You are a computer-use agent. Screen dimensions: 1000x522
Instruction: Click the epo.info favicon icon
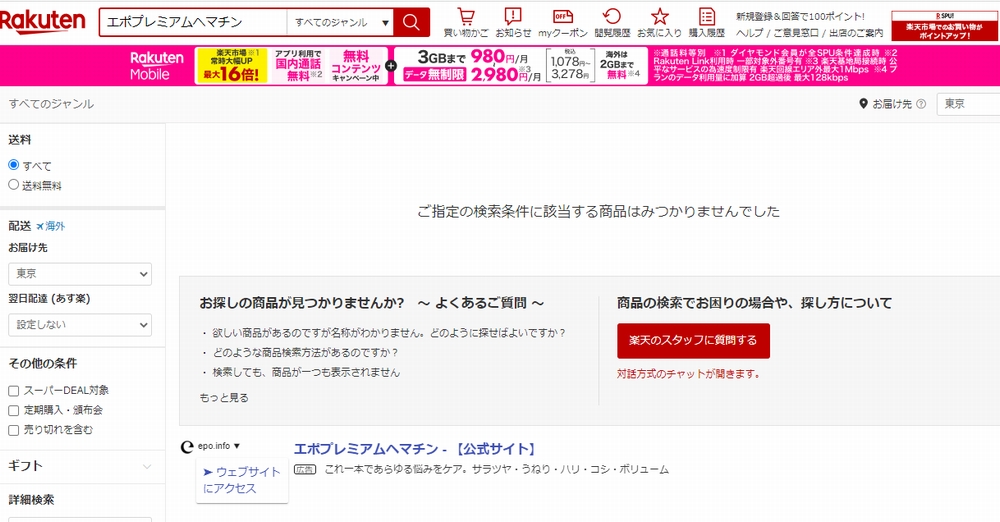click(x=187, y=447)
